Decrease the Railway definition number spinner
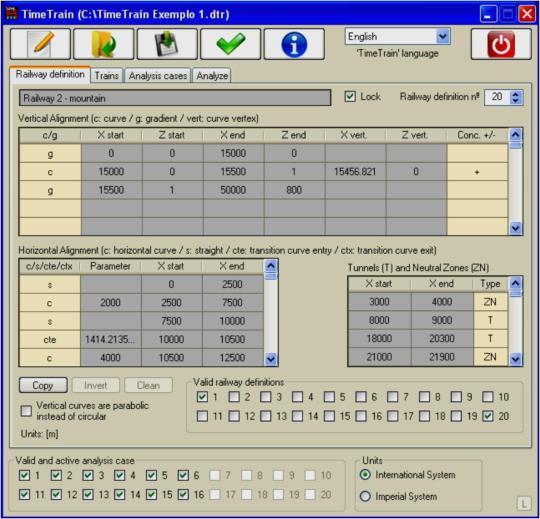This screenshot has width=540, height=519. tap(515, 101)
